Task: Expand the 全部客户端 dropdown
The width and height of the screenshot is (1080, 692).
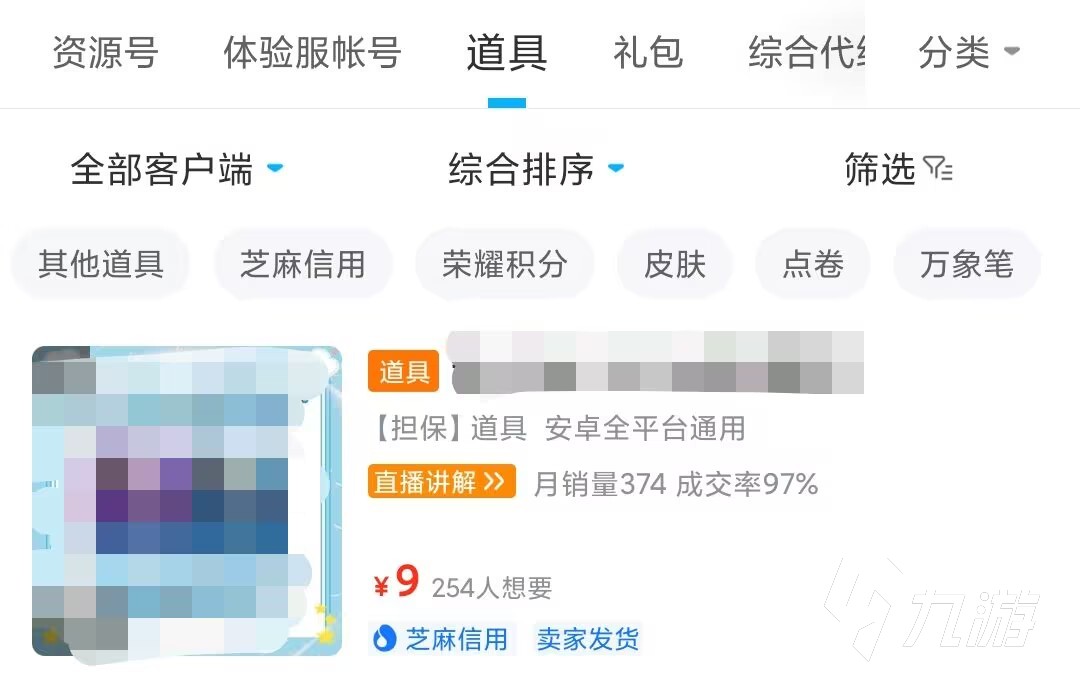Action: point(176,169)
